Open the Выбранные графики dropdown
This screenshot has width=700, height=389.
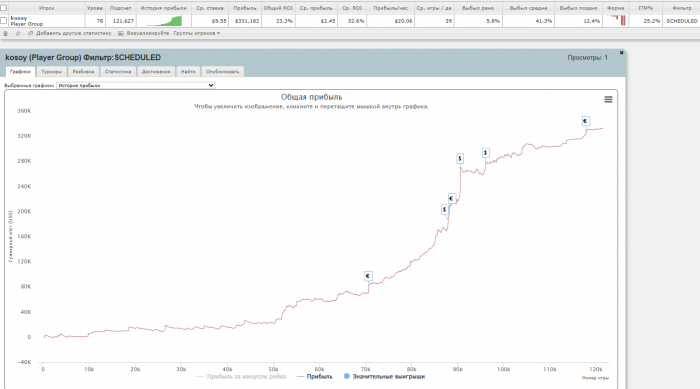click(x=136, y=85)
